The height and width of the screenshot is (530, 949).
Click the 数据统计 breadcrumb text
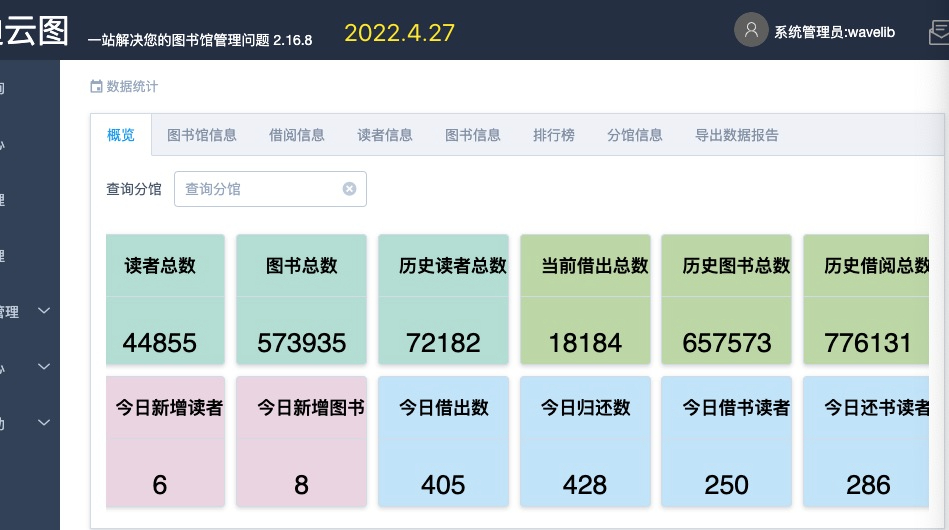[132, 87]
